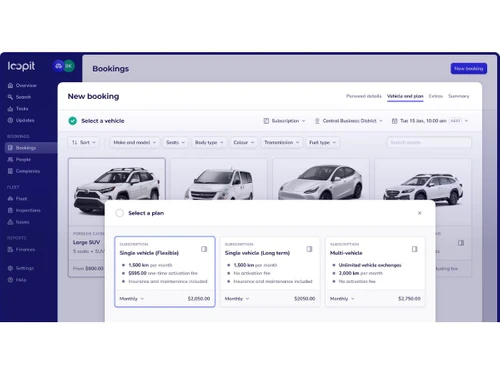The height and width of the screenshot is (375, 500).
Task: Select the Multi-vehicle plan card
Action: pos(375,271)
